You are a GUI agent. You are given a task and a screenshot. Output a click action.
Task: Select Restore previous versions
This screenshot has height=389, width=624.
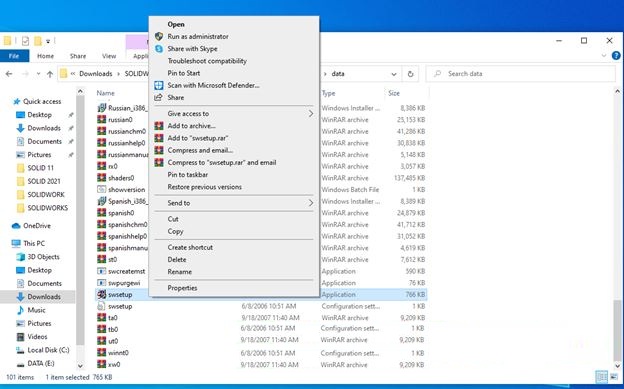205,187
